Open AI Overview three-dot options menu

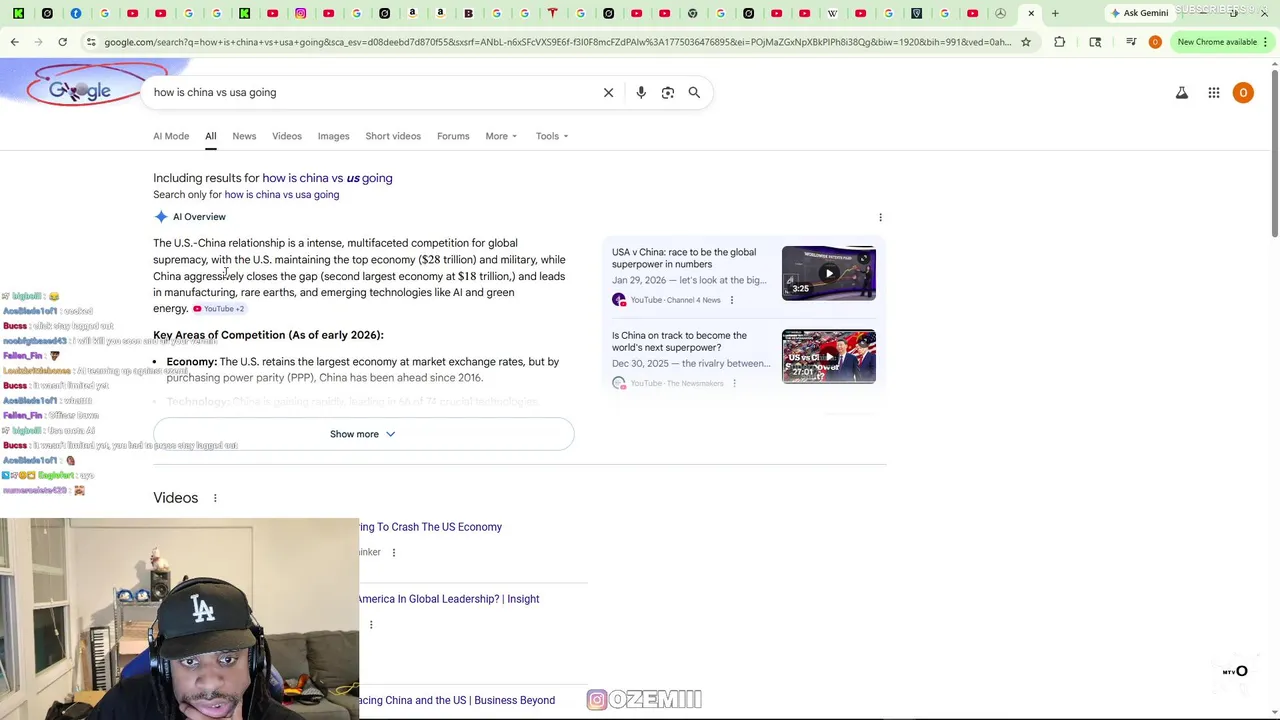click(880, 217)
